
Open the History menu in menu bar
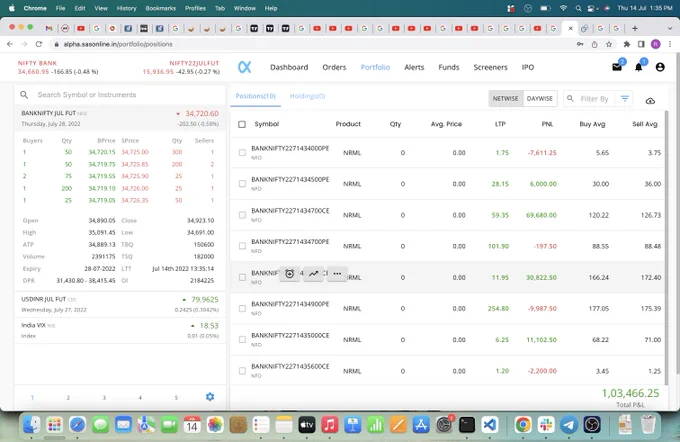126,8
